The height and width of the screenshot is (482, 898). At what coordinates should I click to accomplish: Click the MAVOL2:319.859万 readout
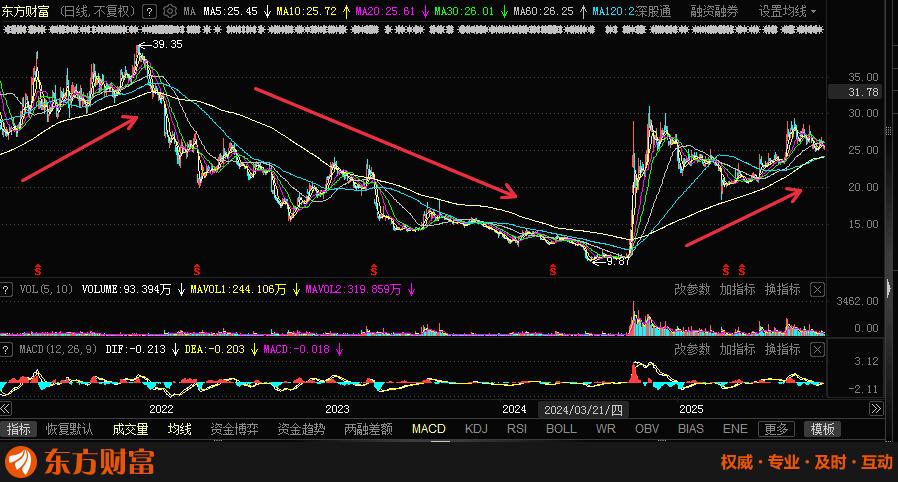pyautogui.click(x=353, y=290)
